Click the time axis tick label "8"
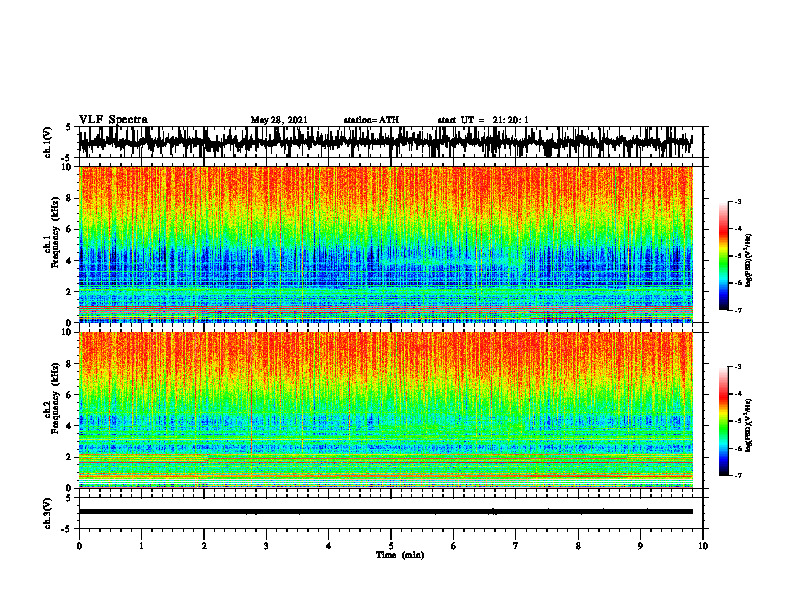Screen dimensions: 792x612 [578, 546]
